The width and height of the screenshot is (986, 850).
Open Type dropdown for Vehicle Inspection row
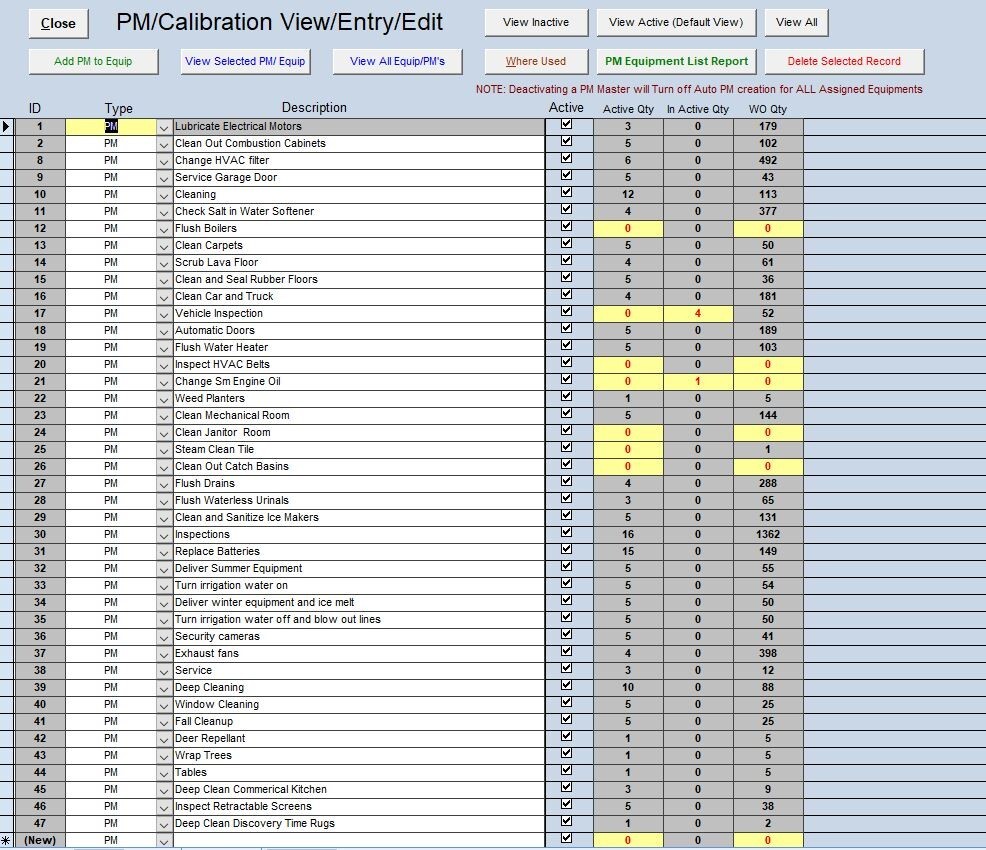tap(163, 313)
